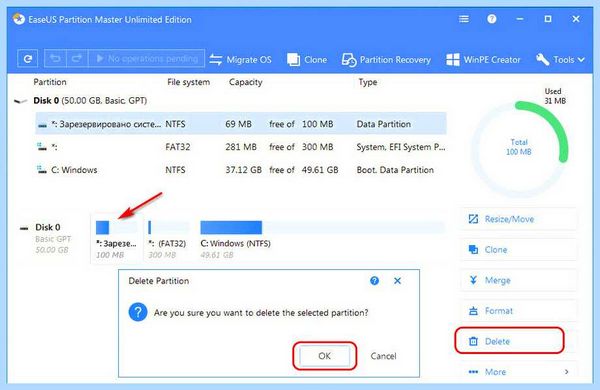The image size is (600, 390).
Task: Open Migrate OS tool
Action: coord(240,60)
